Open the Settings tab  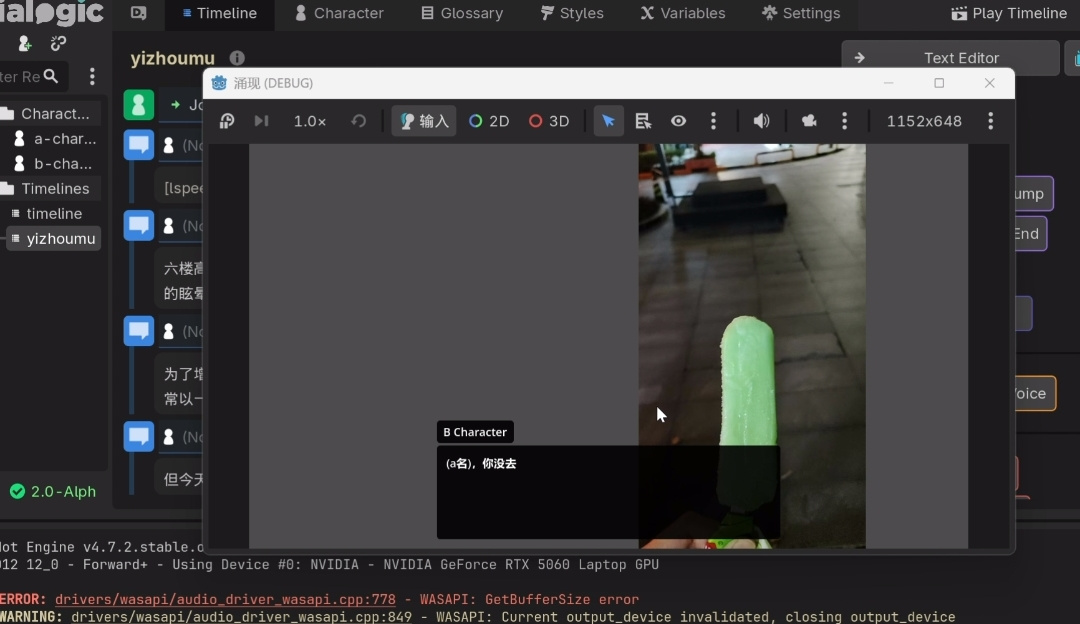pyautogui.click(x=801, y=13)
